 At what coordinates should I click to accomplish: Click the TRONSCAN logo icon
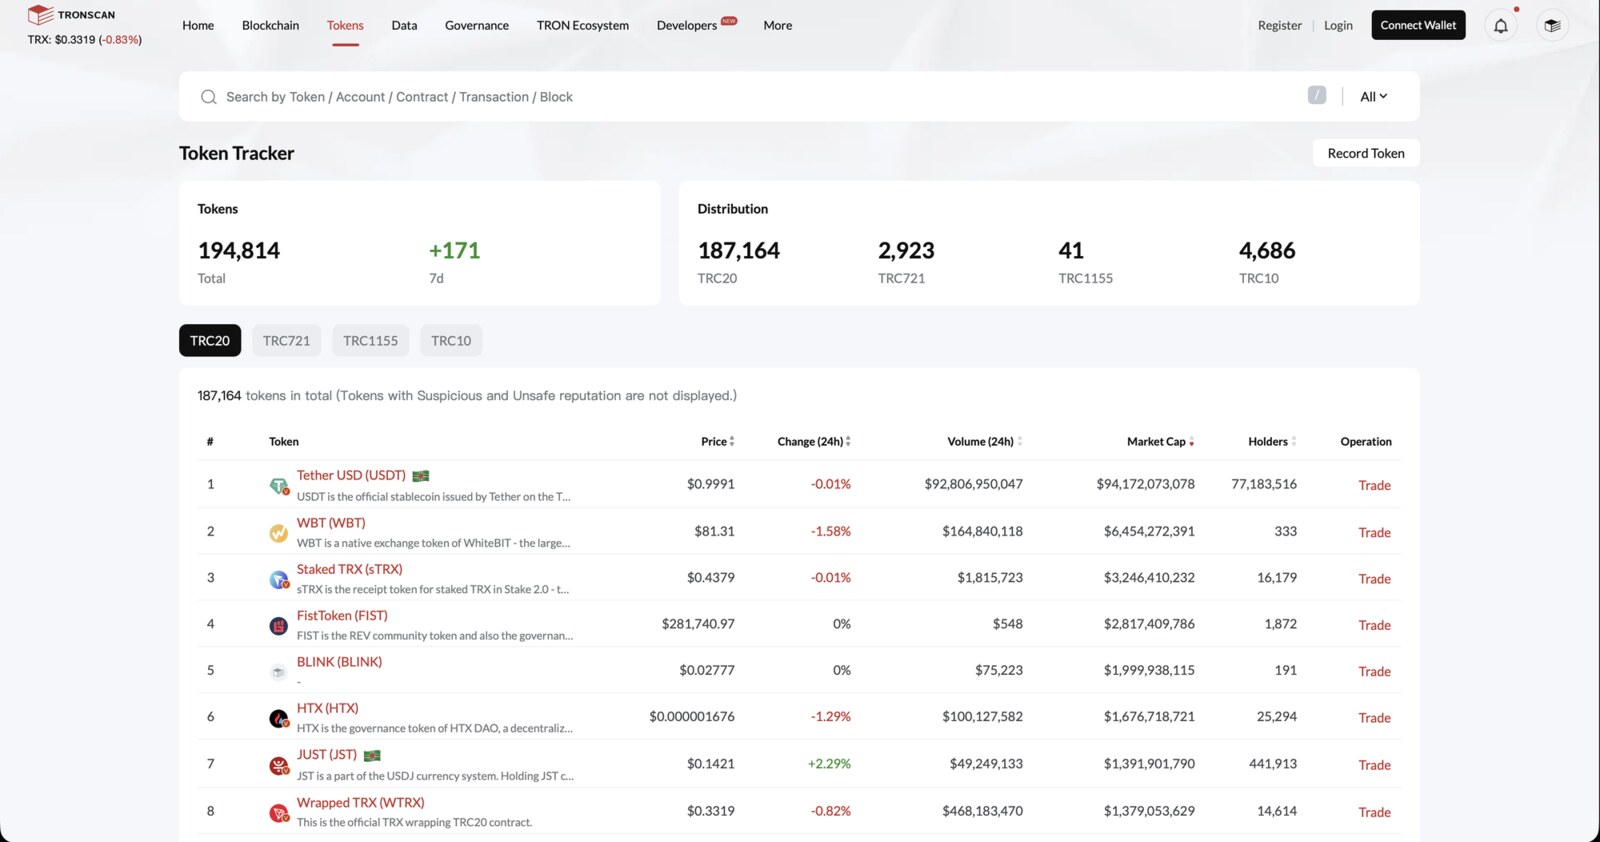[x=40, y=14]
